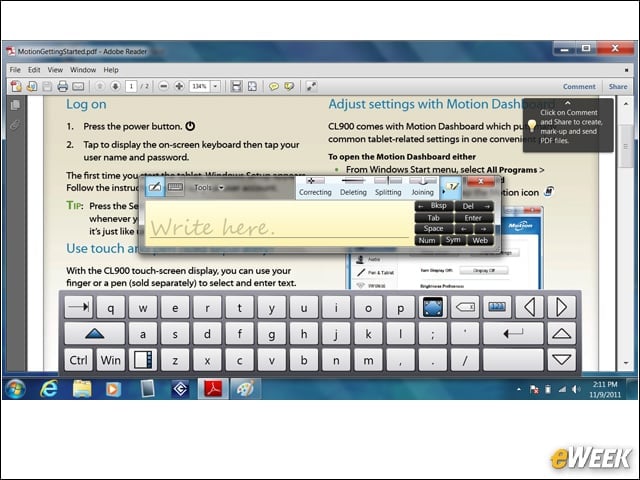Open the Edit menu
Screen dimensions: 640x480
pyautogui.click(x=34, y=70)
